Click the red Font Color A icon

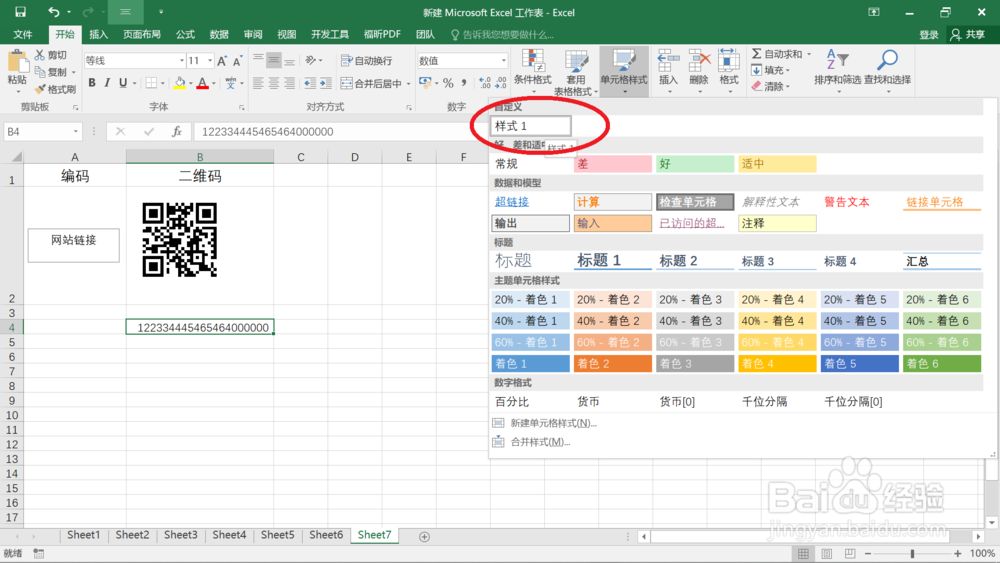click(x=203, y=83)
